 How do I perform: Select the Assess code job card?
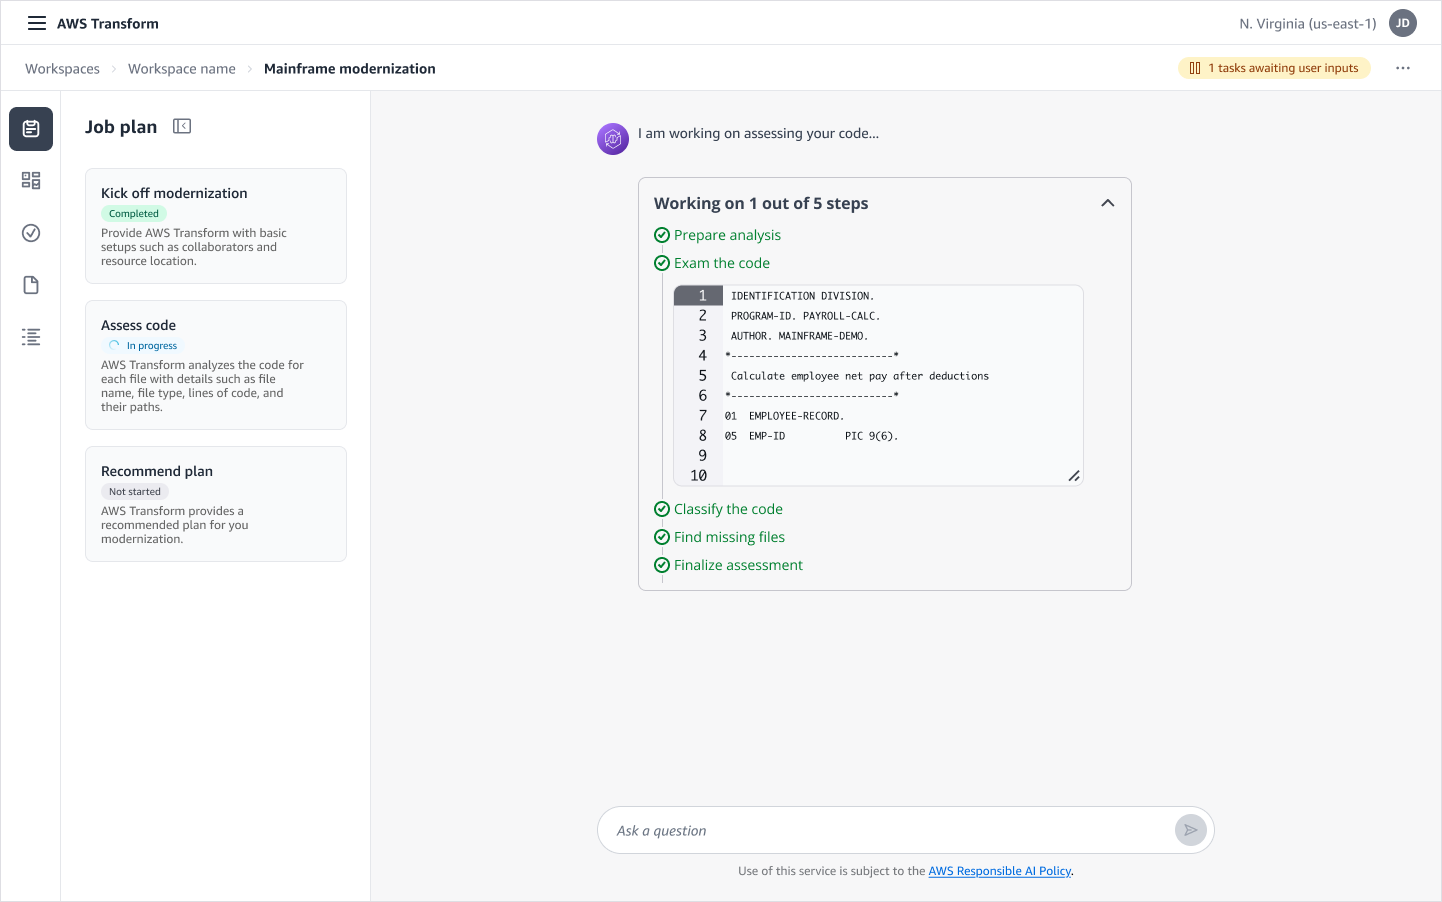215,365
